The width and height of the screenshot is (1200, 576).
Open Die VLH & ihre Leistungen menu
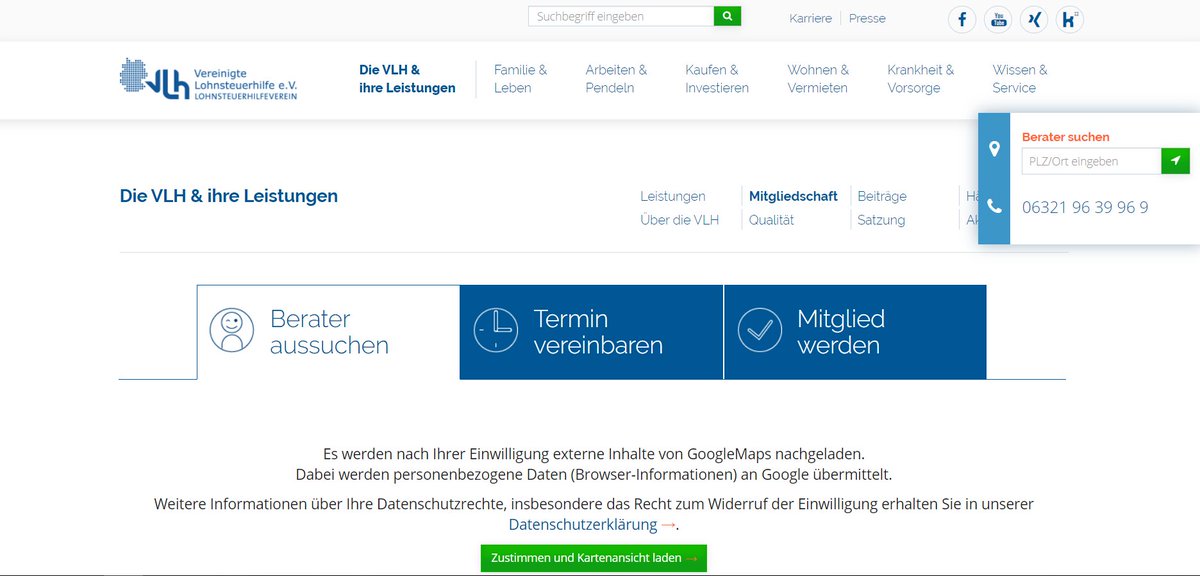tap(407, 79)
